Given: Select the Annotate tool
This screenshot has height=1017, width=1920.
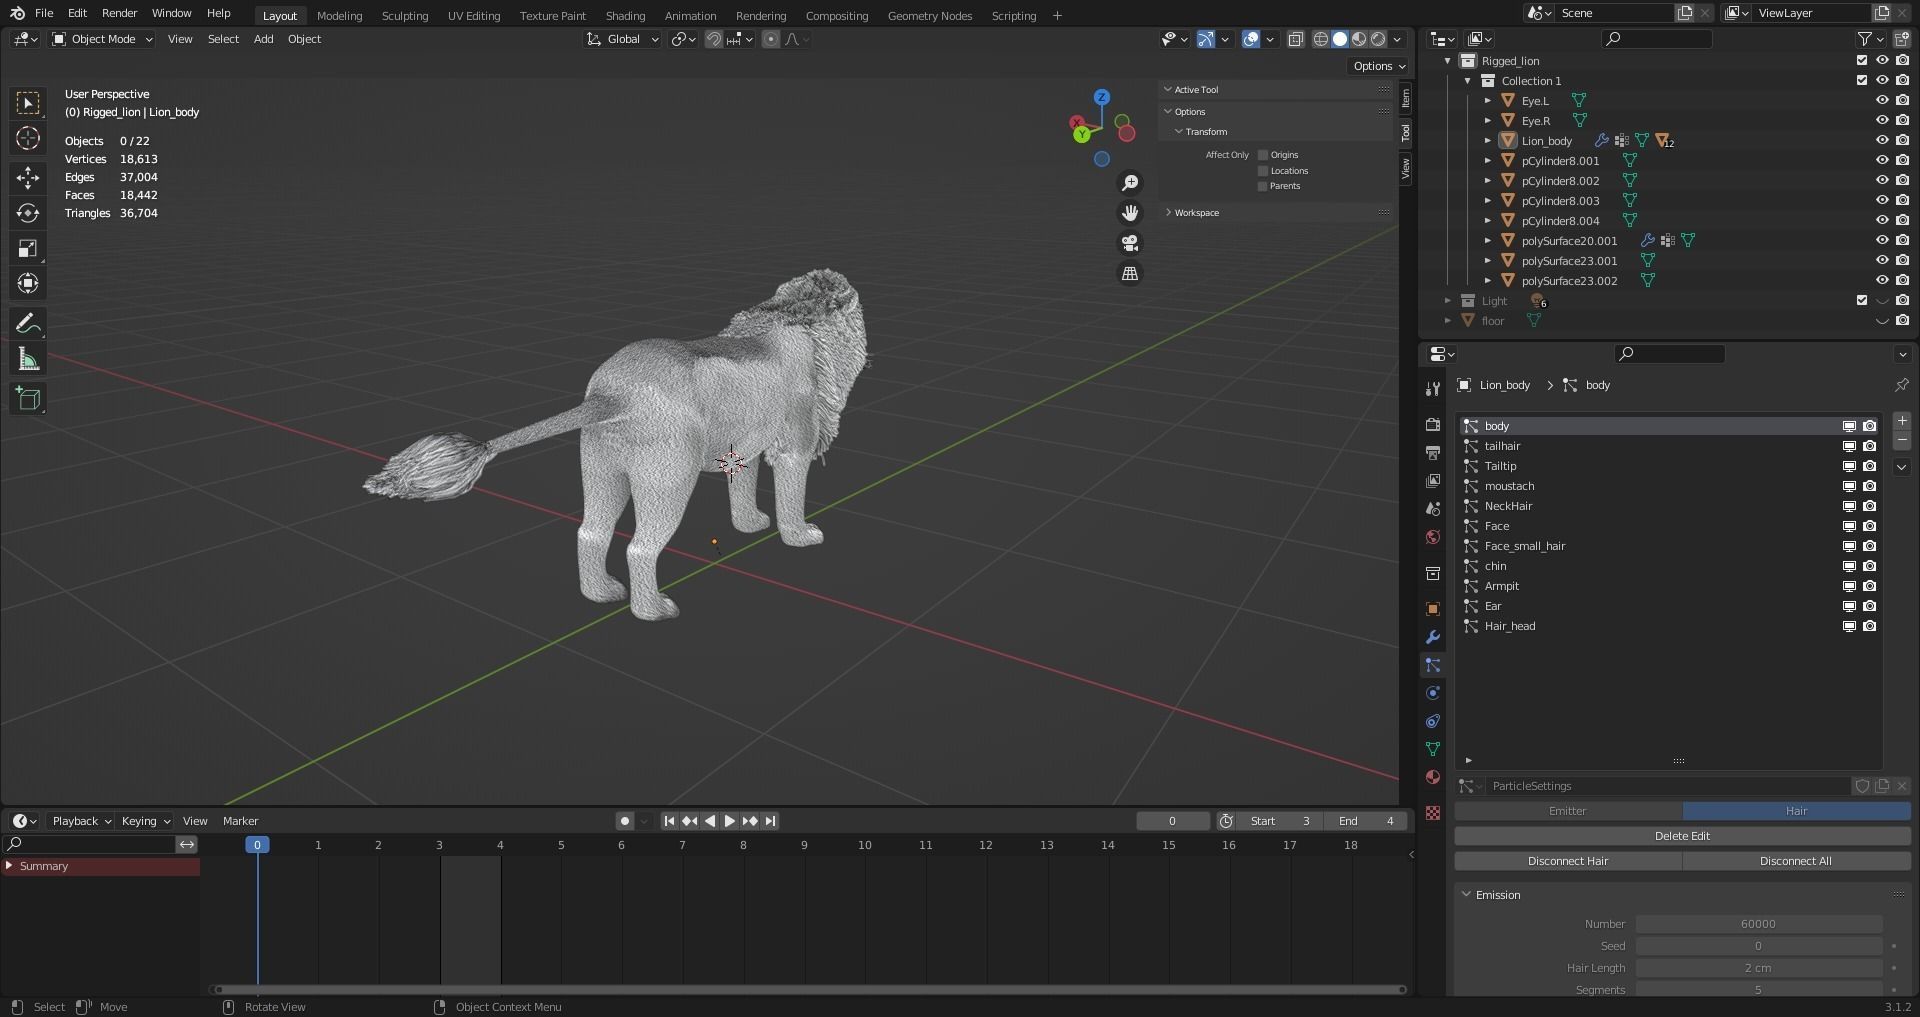Looking at the screenshot, I should coord(28,324).
